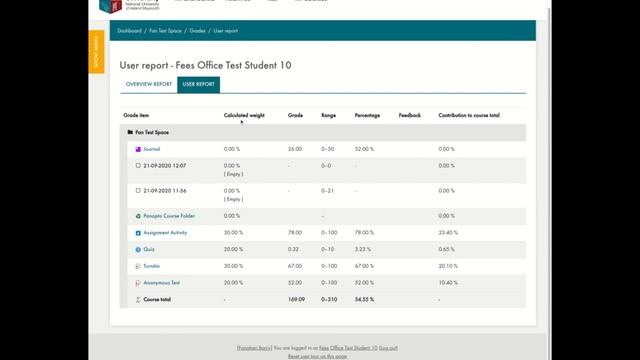Click the Calculated weight column header
640x360 pixels.
(x=244, y=116)
